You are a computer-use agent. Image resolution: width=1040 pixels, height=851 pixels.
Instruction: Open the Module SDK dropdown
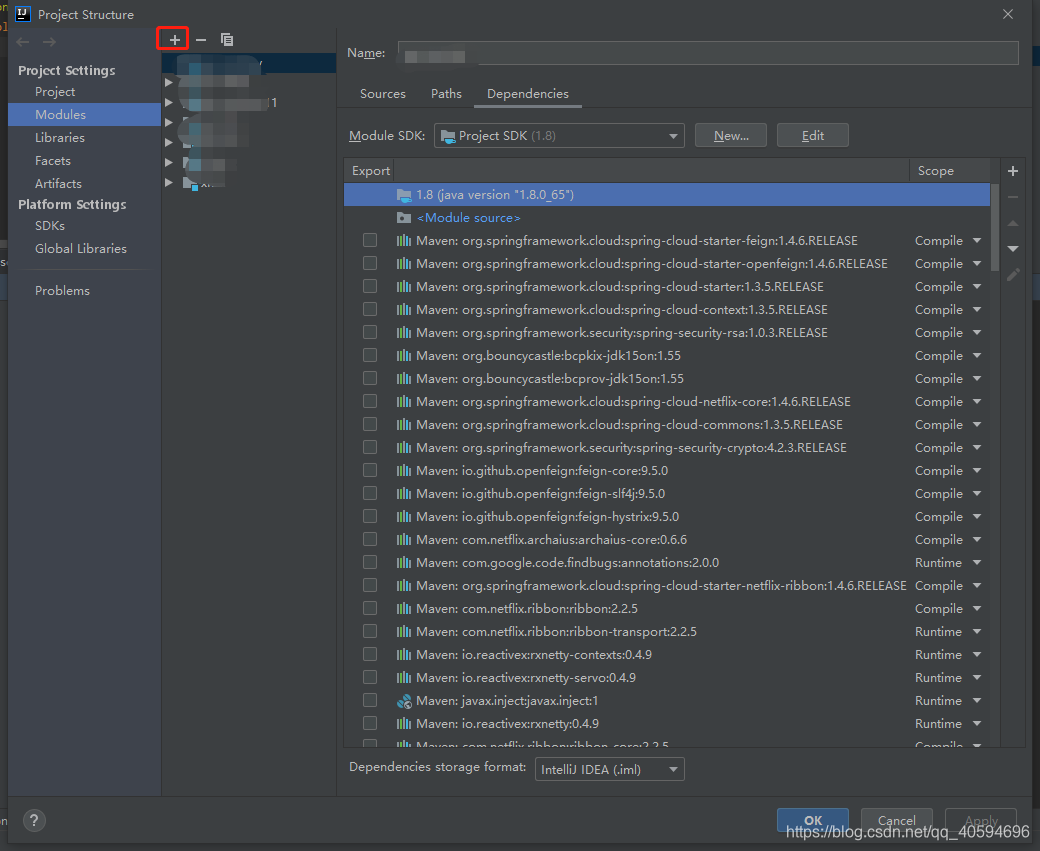(x=559, y=136)
